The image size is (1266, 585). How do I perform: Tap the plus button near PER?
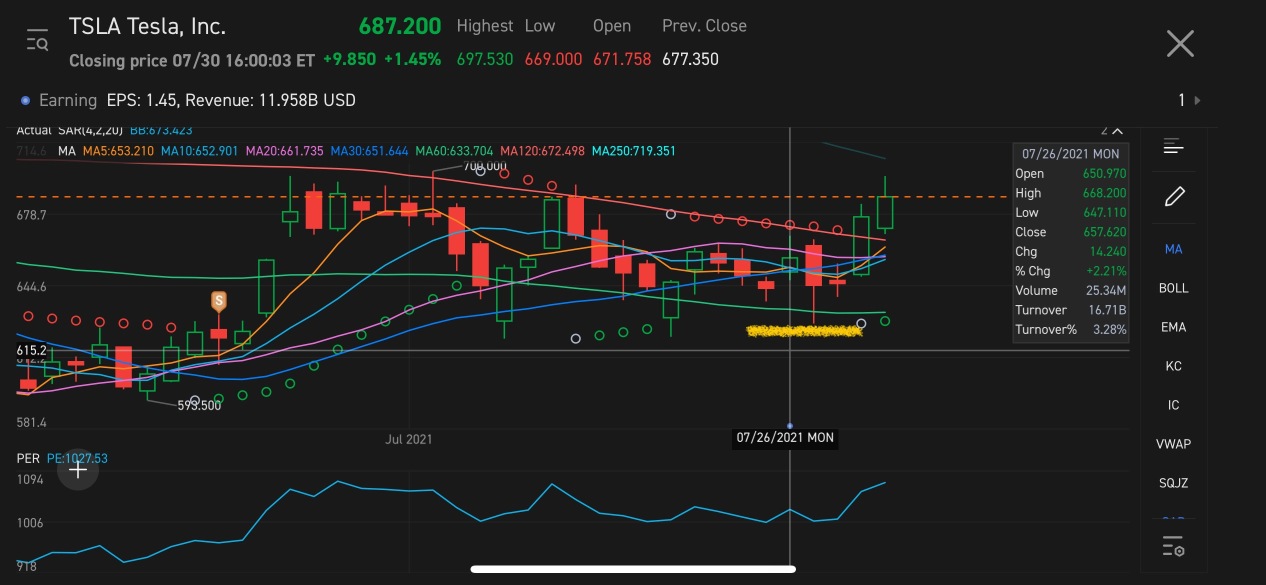pos(78,469)
